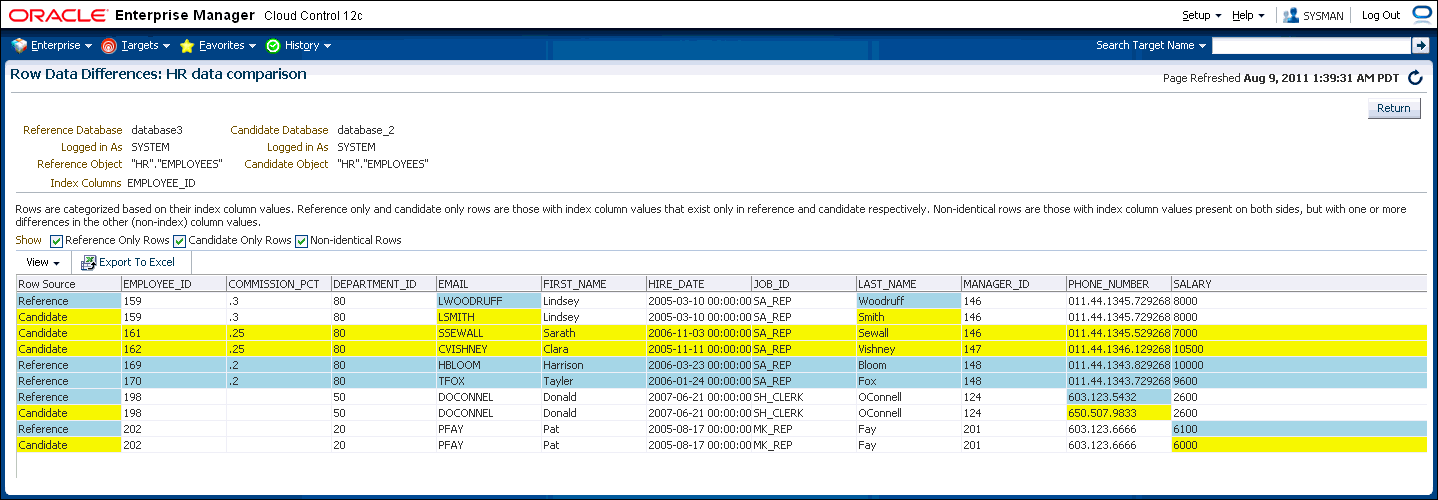Toggle Reference Only Rows checkbox
This screenshot has height=500, width=1438.
[x=56, y=241]
